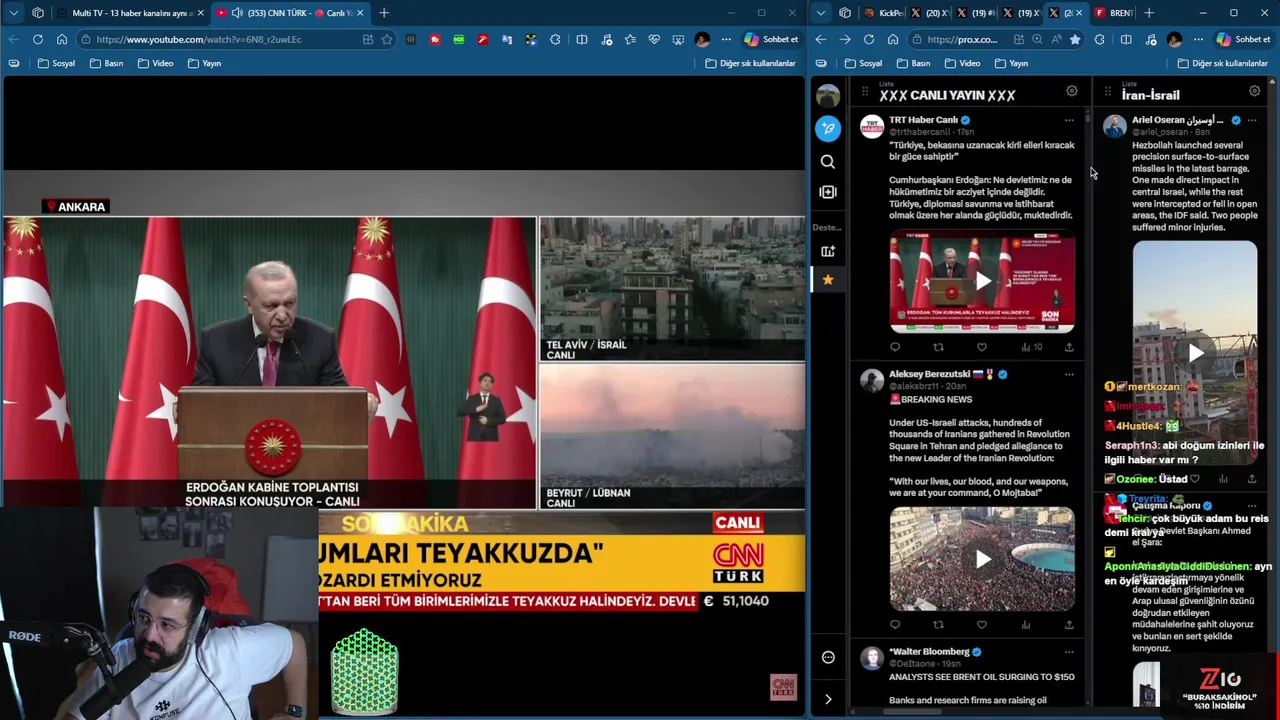
Task: Open Sosyal bookmarks folder in left browser
Action: pos(56,63)
